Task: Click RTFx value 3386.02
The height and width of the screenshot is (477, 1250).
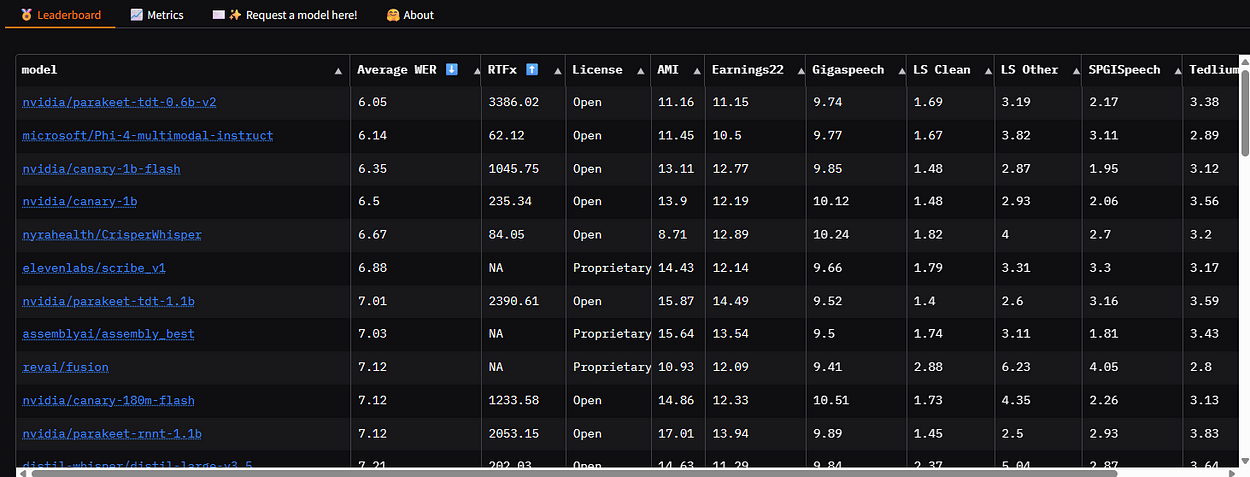Action: click(x=513, y=102)
